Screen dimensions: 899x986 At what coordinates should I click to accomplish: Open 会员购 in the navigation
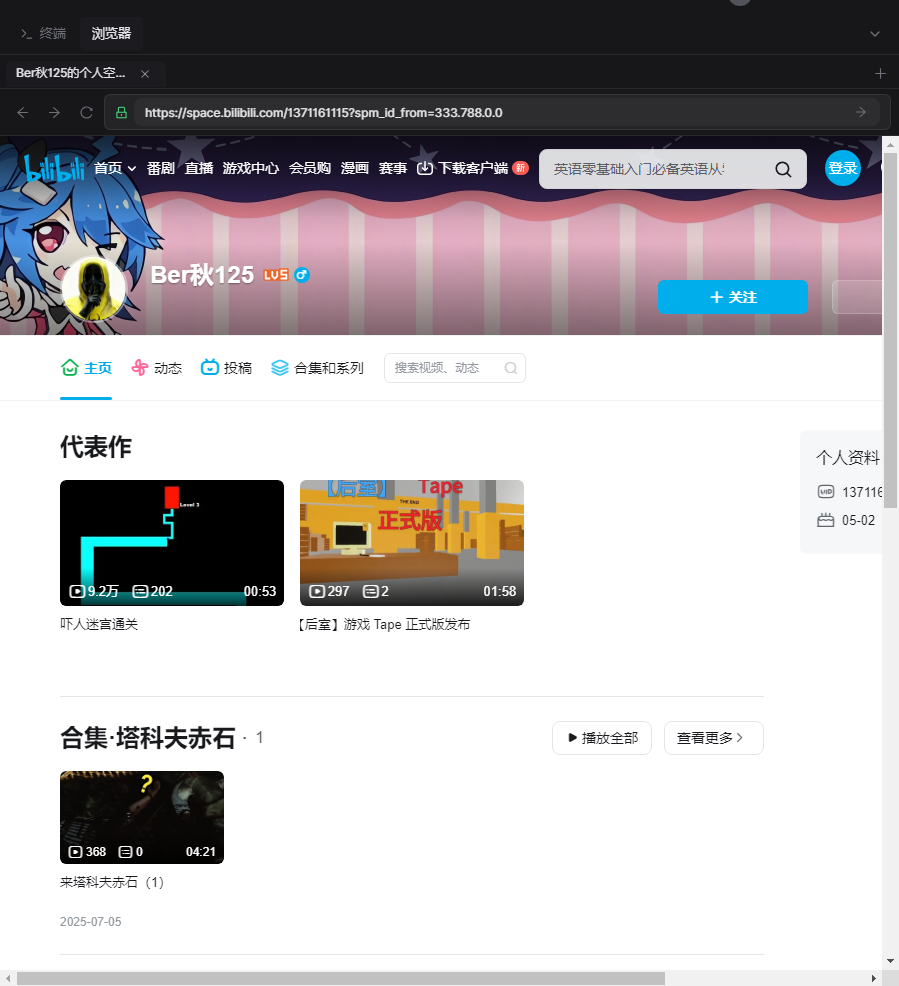(x=310, y=168)
